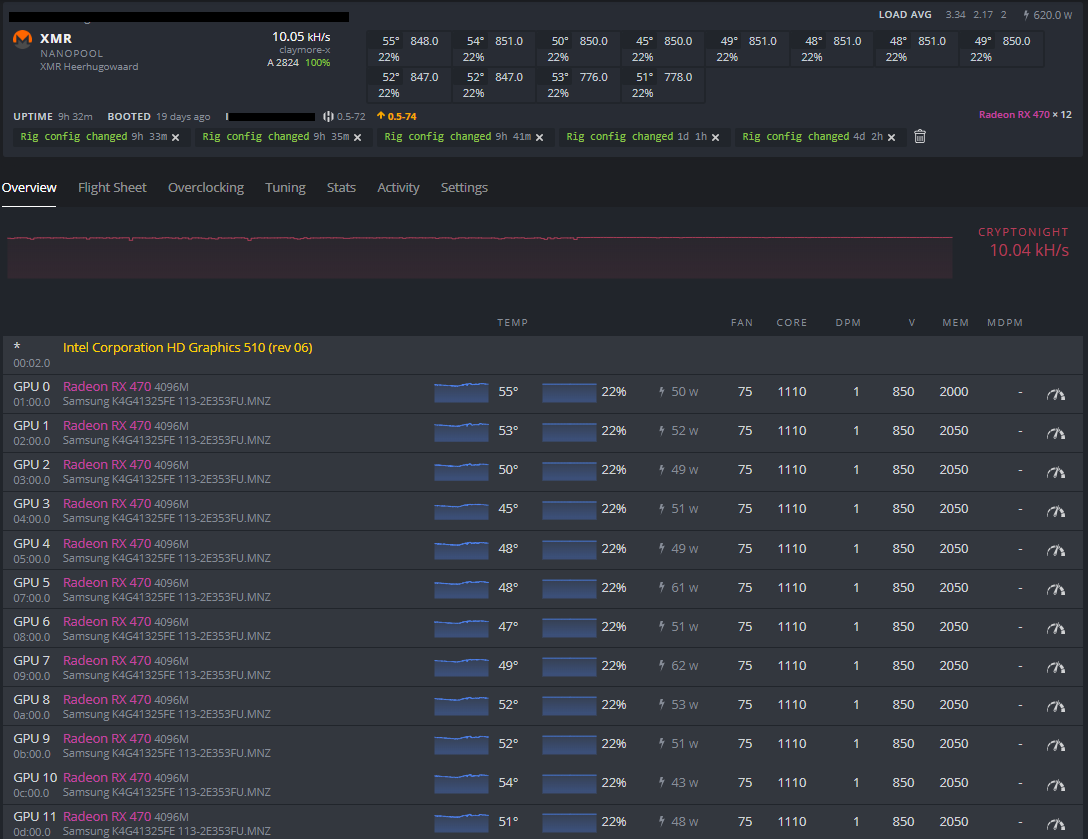The height and width of the screenshot is (839, 1088).
Task: Click the trash icon to clear messages
Action: pyautogui.click(x=920, y=137)
